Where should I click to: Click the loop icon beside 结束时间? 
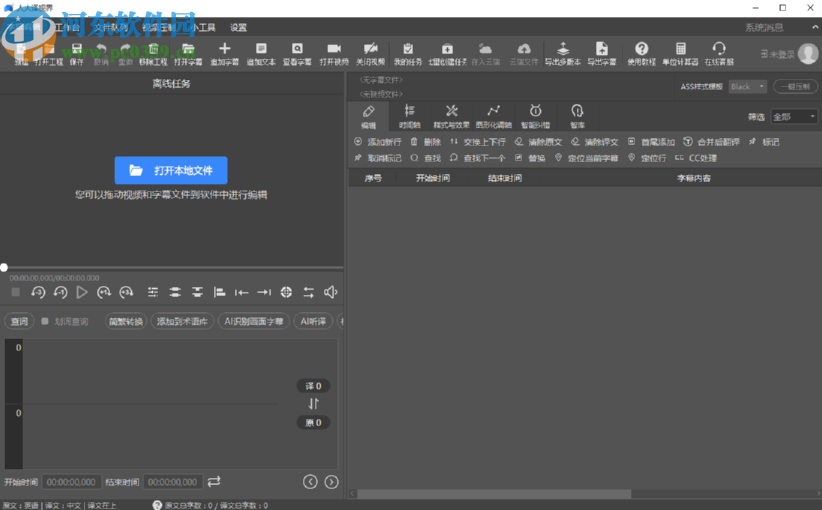click(214, 482)
